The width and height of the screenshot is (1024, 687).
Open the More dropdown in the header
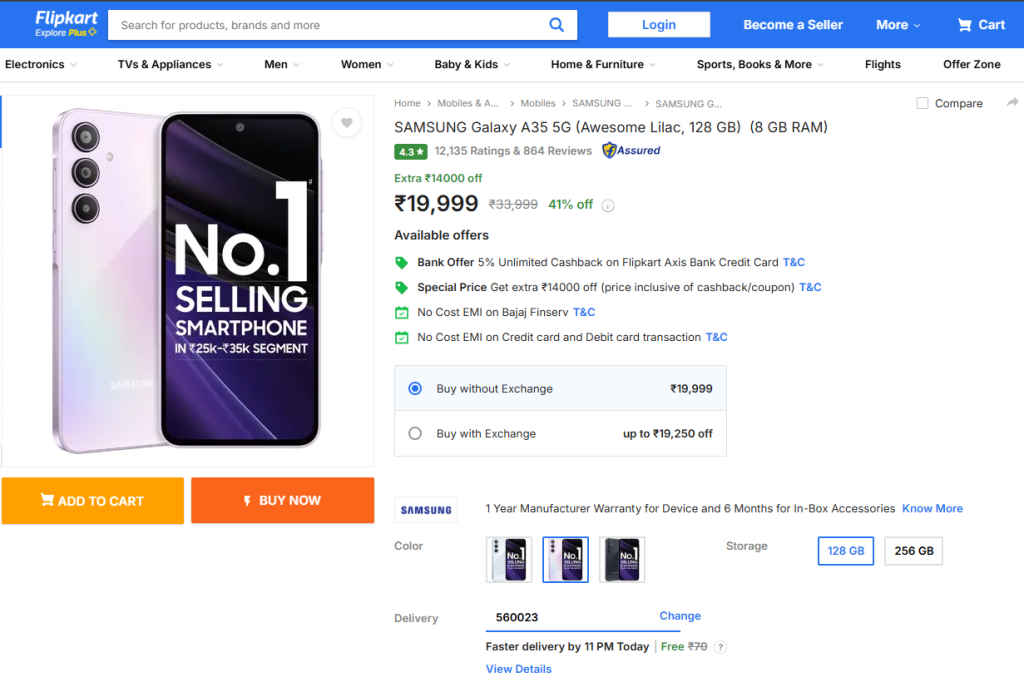coord(895,24)
